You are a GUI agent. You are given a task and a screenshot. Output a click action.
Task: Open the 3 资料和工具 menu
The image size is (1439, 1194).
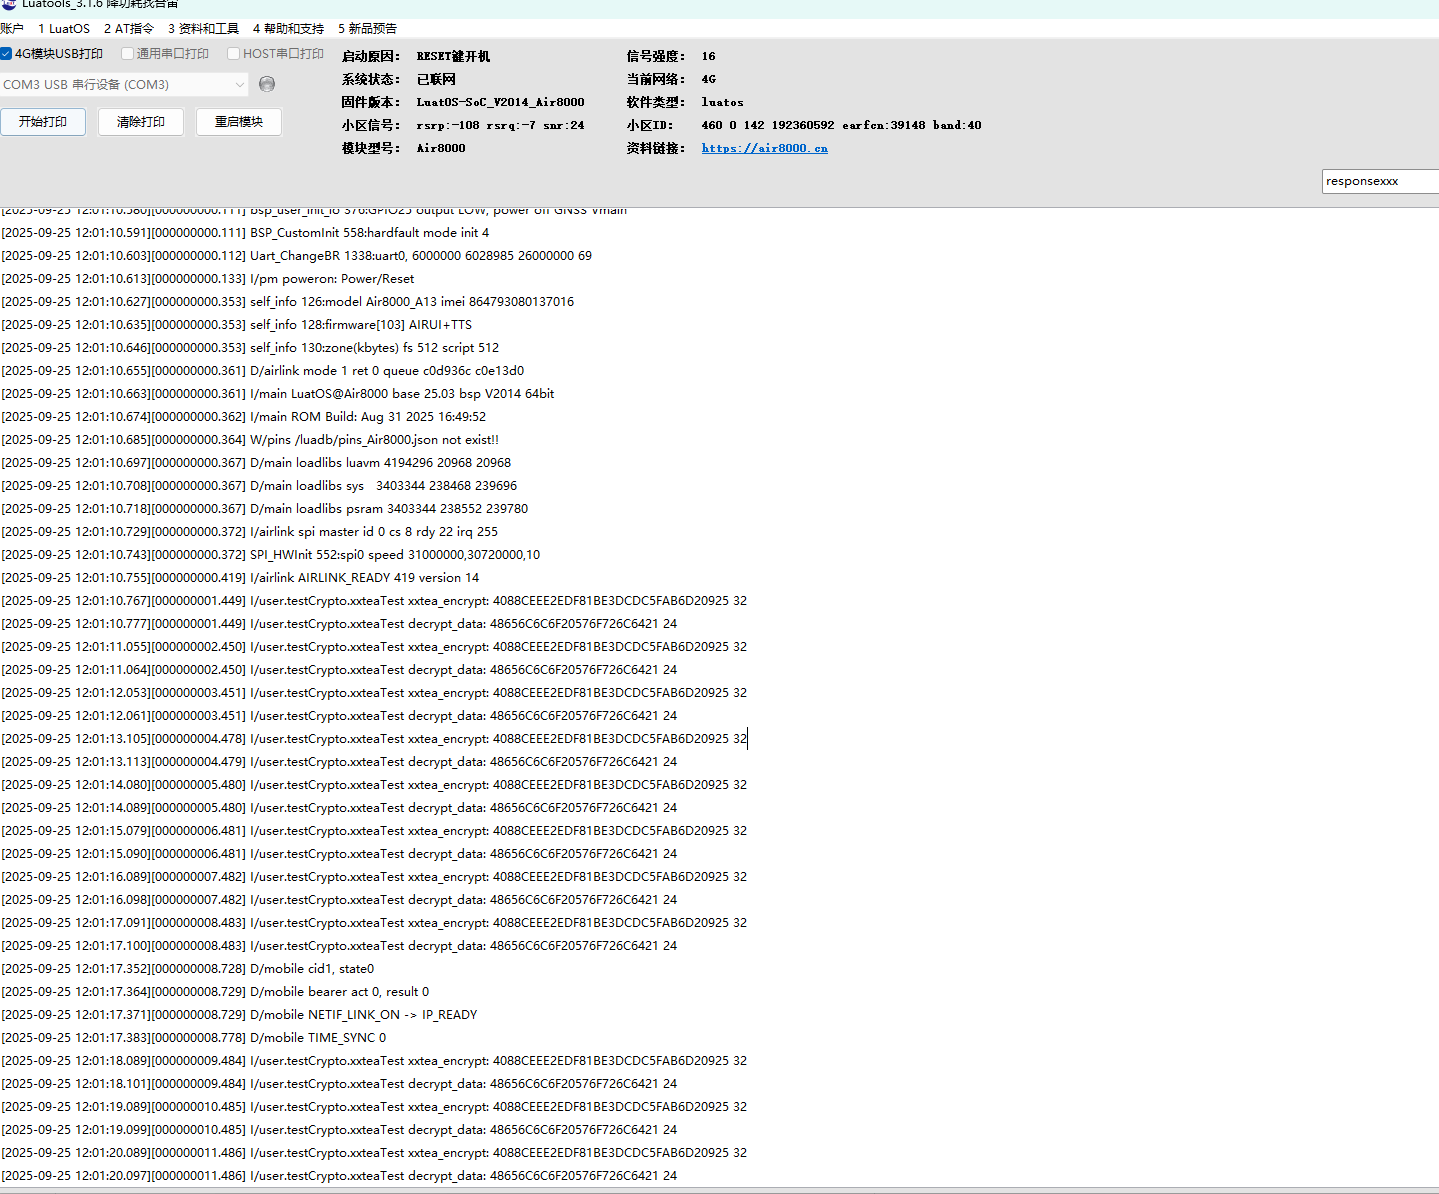coord(203,29)
